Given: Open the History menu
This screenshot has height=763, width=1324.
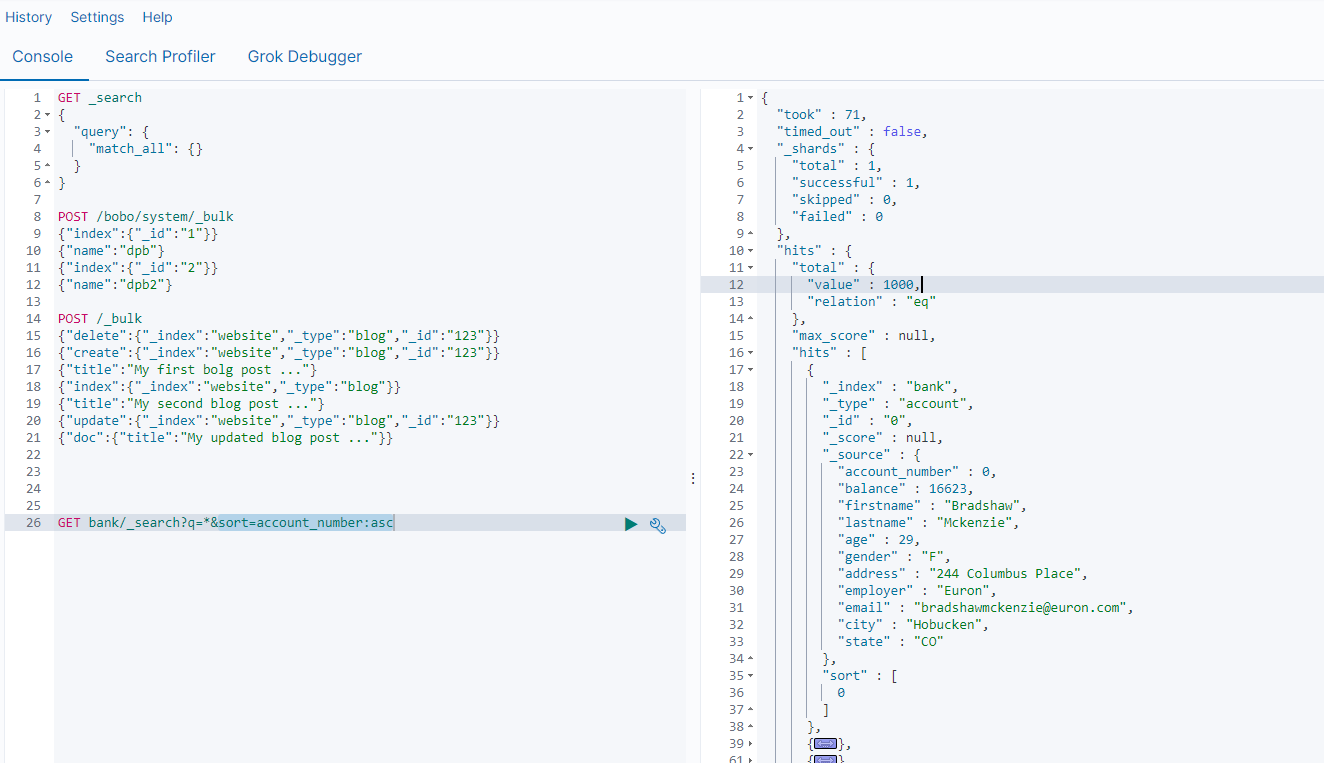Looking at the screenshot, I should pos(29,17).
